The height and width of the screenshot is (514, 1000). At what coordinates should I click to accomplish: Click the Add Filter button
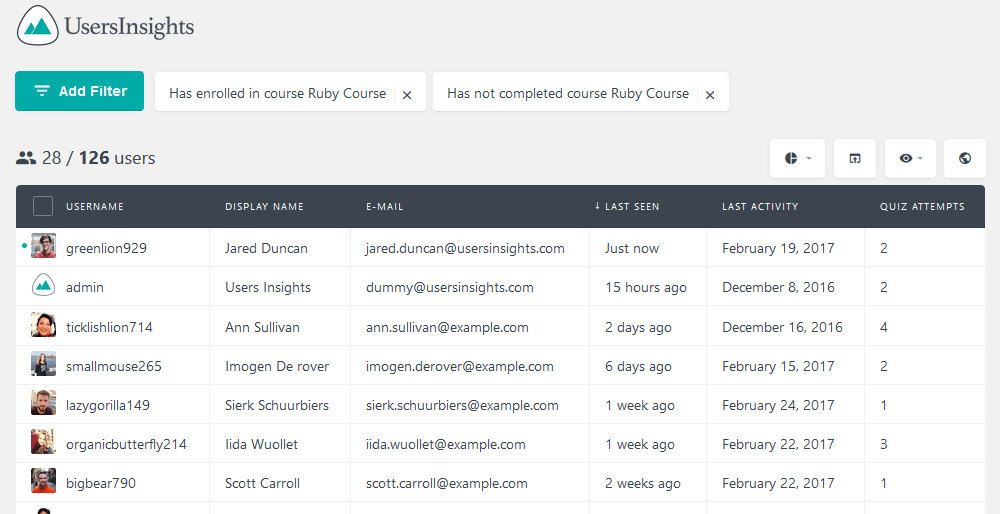click(x=80, y=91)
